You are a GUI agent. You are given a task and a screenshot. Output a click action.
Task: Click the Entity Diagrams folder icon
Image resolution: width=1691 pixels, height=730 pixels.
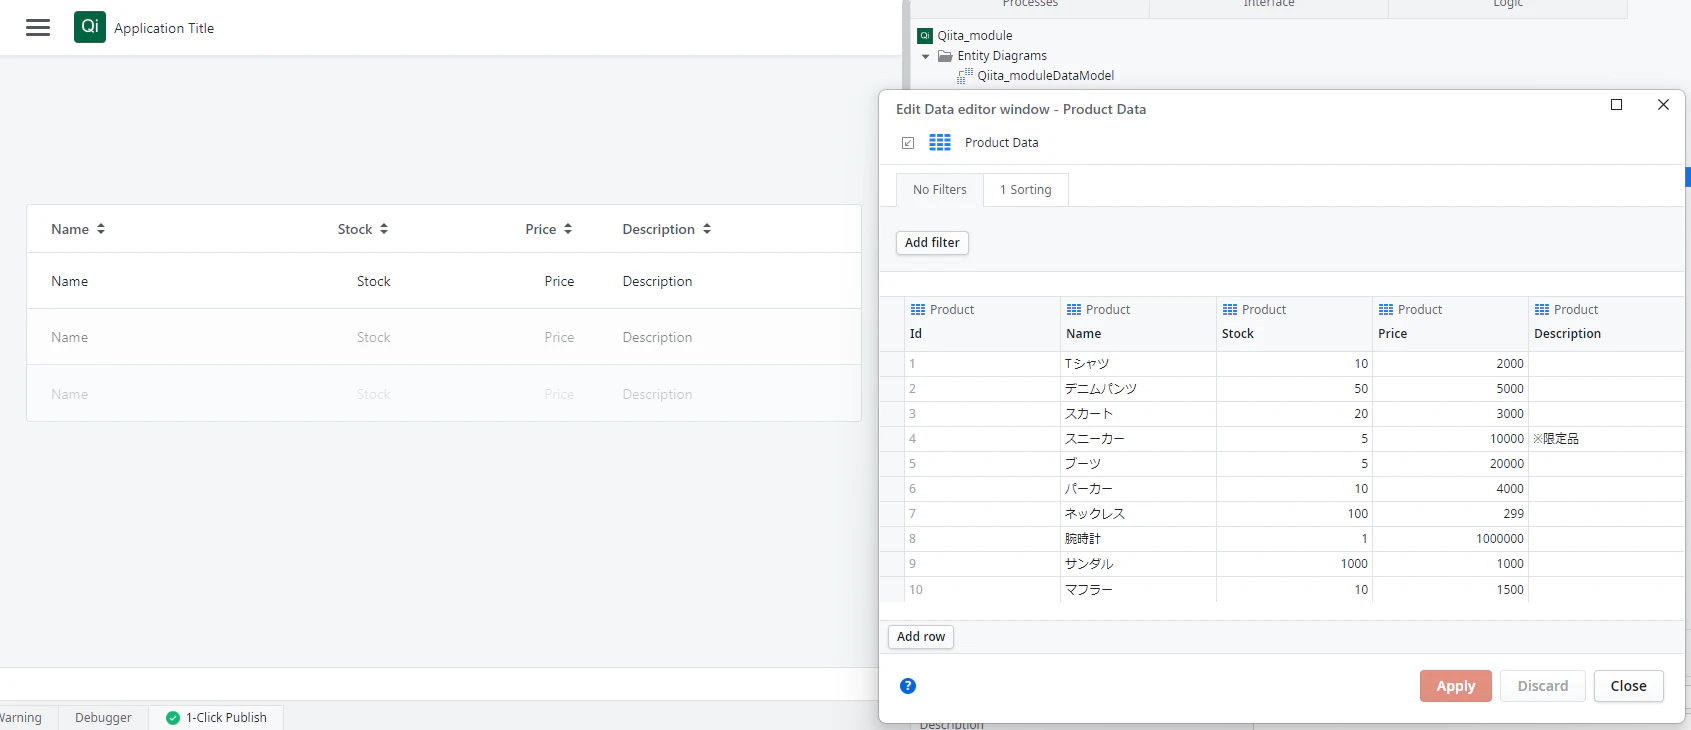945,56
